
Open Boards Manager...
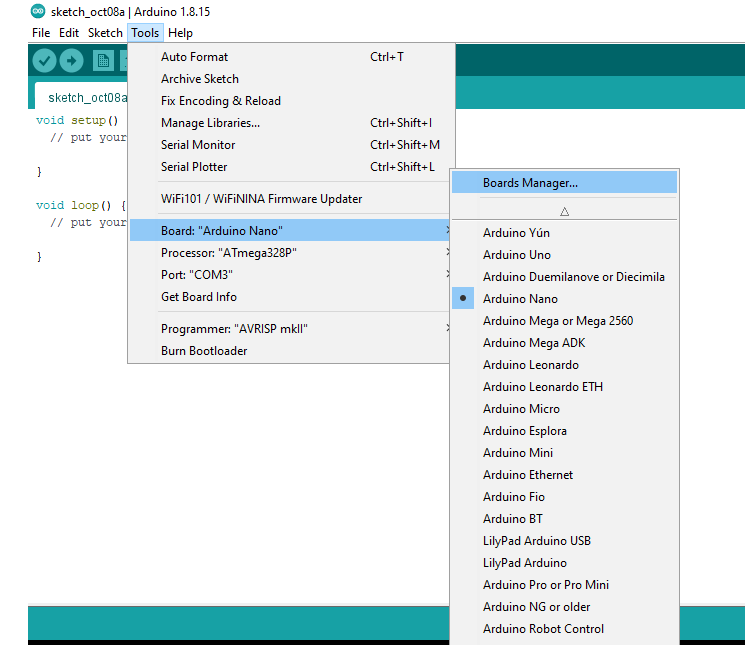tap(564, 182)
